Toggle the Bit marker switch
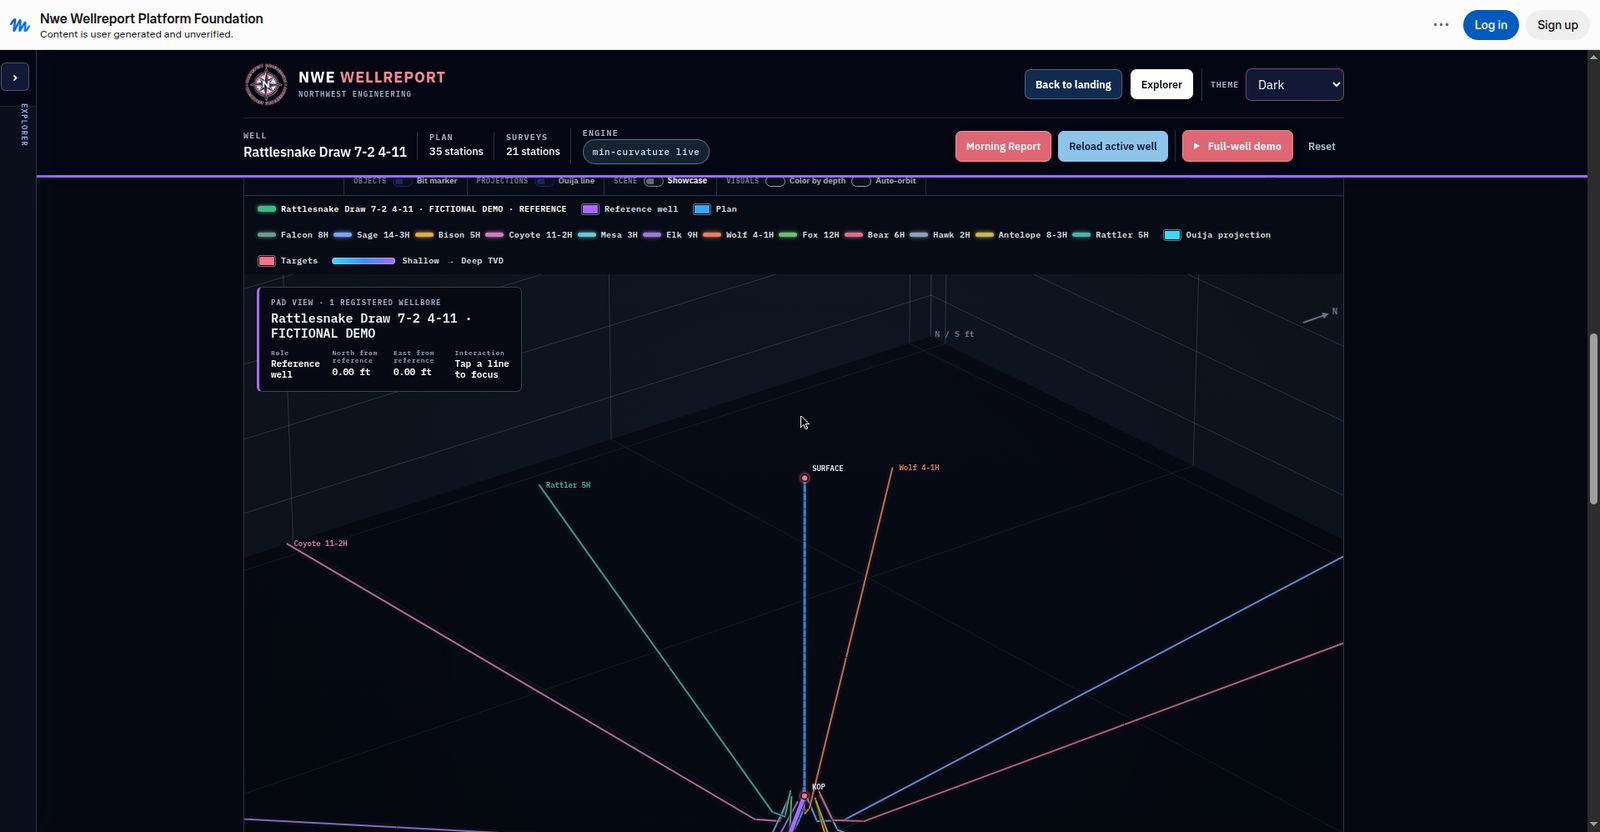The width and height of the screenshot is (1600, 832). pos(401,181)
